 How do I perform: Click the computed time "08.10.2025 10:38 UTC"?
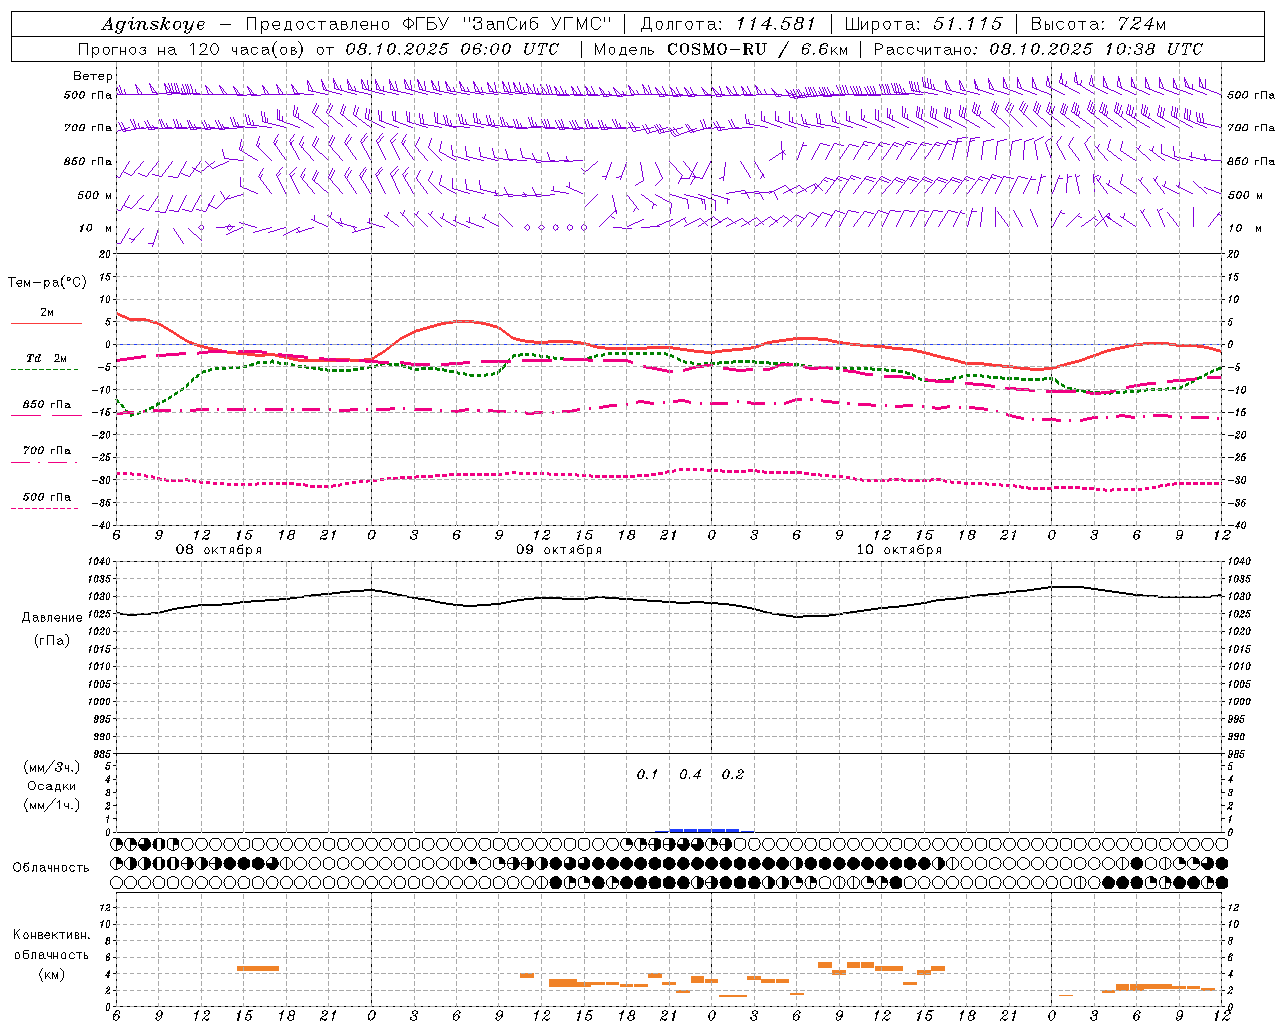(1096, 49)
